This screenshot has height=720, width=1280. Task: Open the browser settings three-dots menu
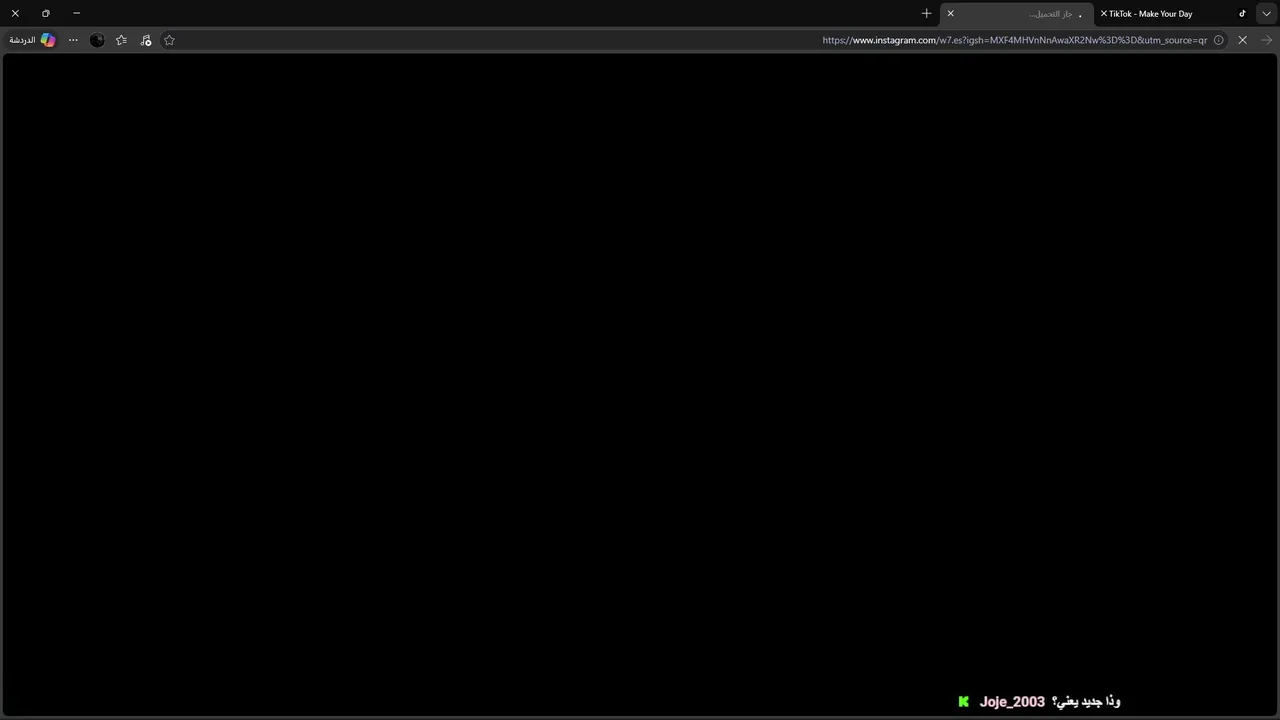click(73, 40)
